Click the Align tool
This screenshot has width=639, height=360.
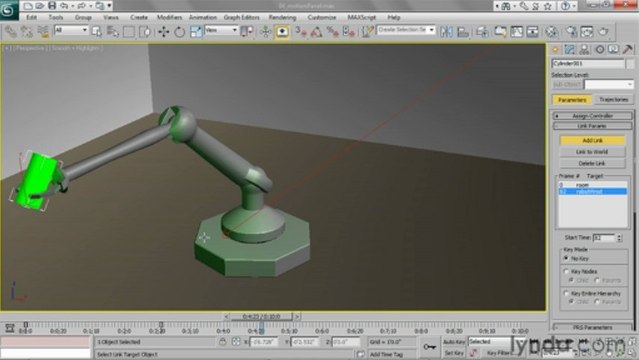coord(463,31)
